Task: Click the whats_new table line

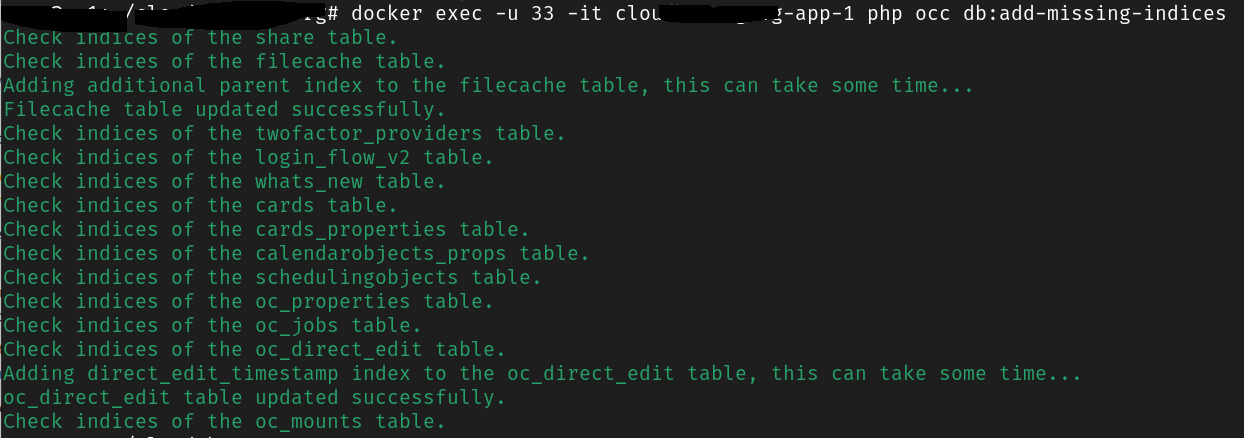Action: coord(224,182)
